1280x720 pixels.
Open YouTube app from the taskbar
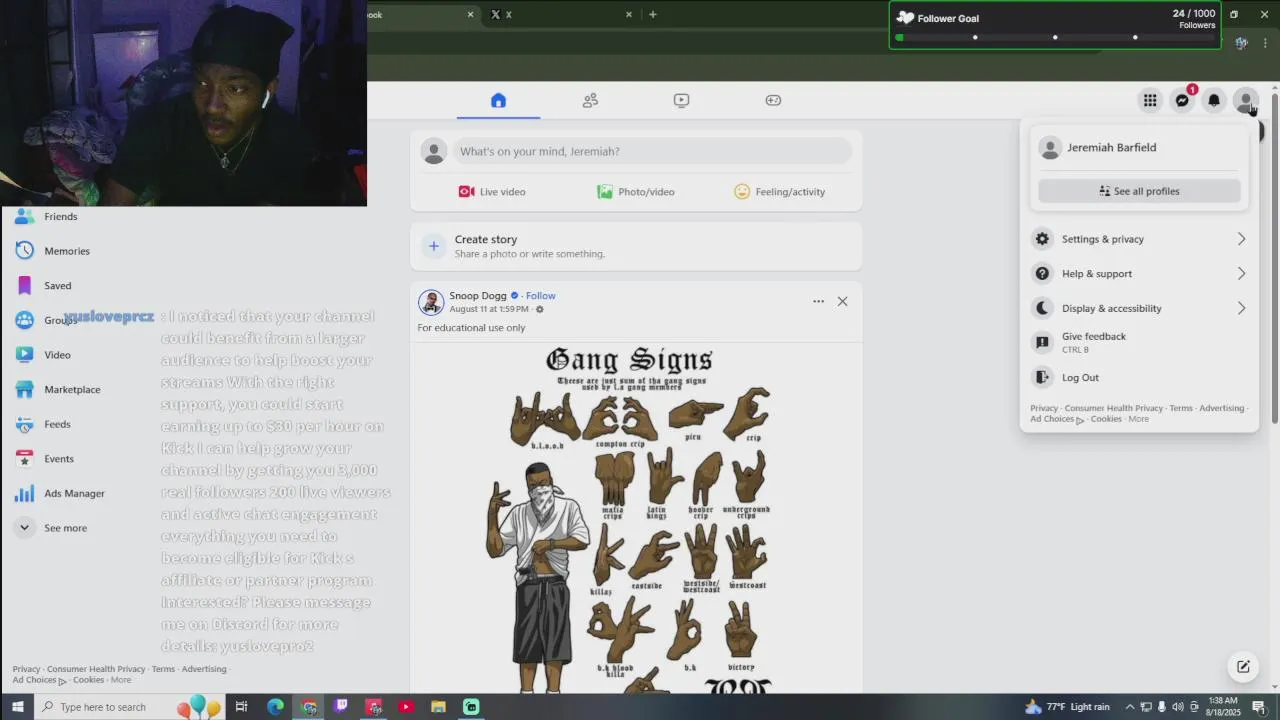tap(405, 707)
